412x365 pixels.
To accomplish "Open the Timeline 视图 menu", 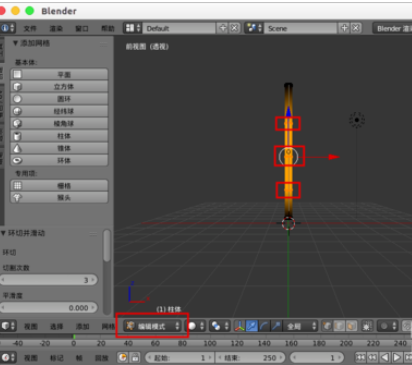I will pos(31,358).
